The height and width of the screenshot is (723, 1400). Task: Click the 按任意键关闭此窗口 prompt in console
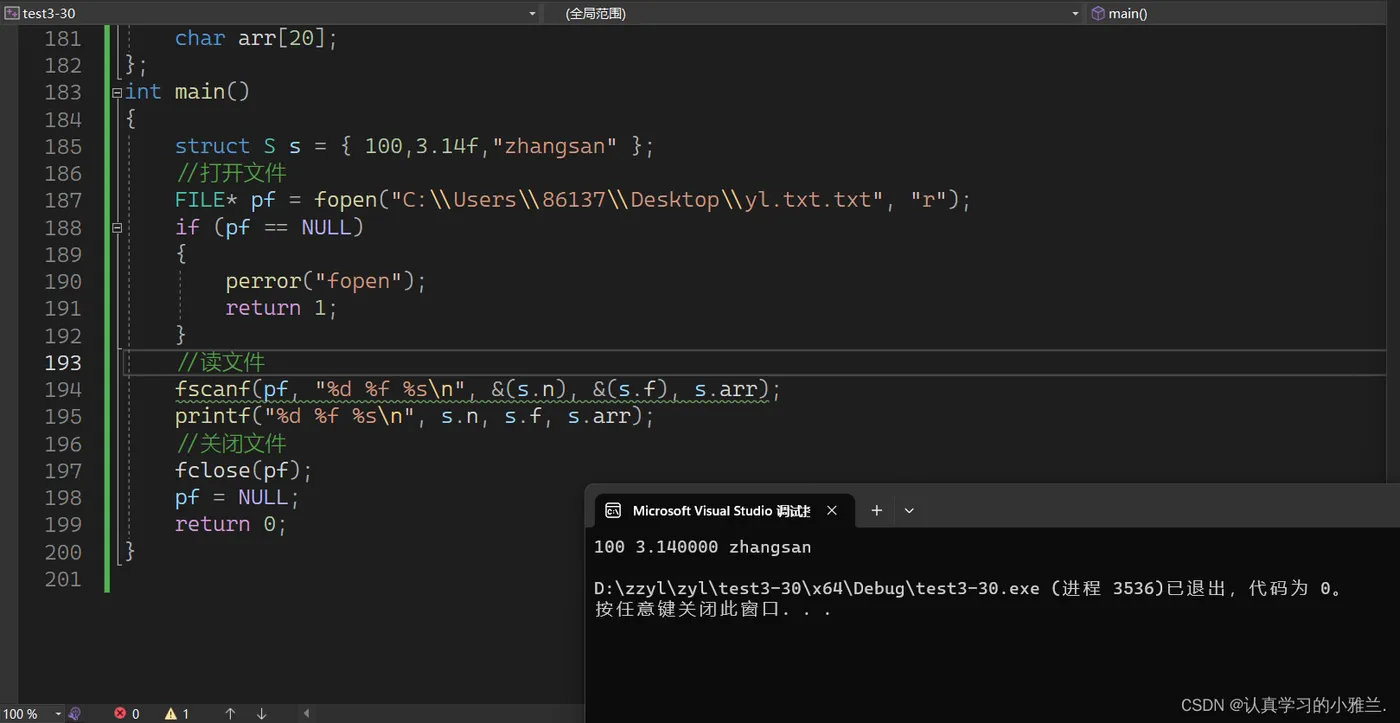point(713,609)
